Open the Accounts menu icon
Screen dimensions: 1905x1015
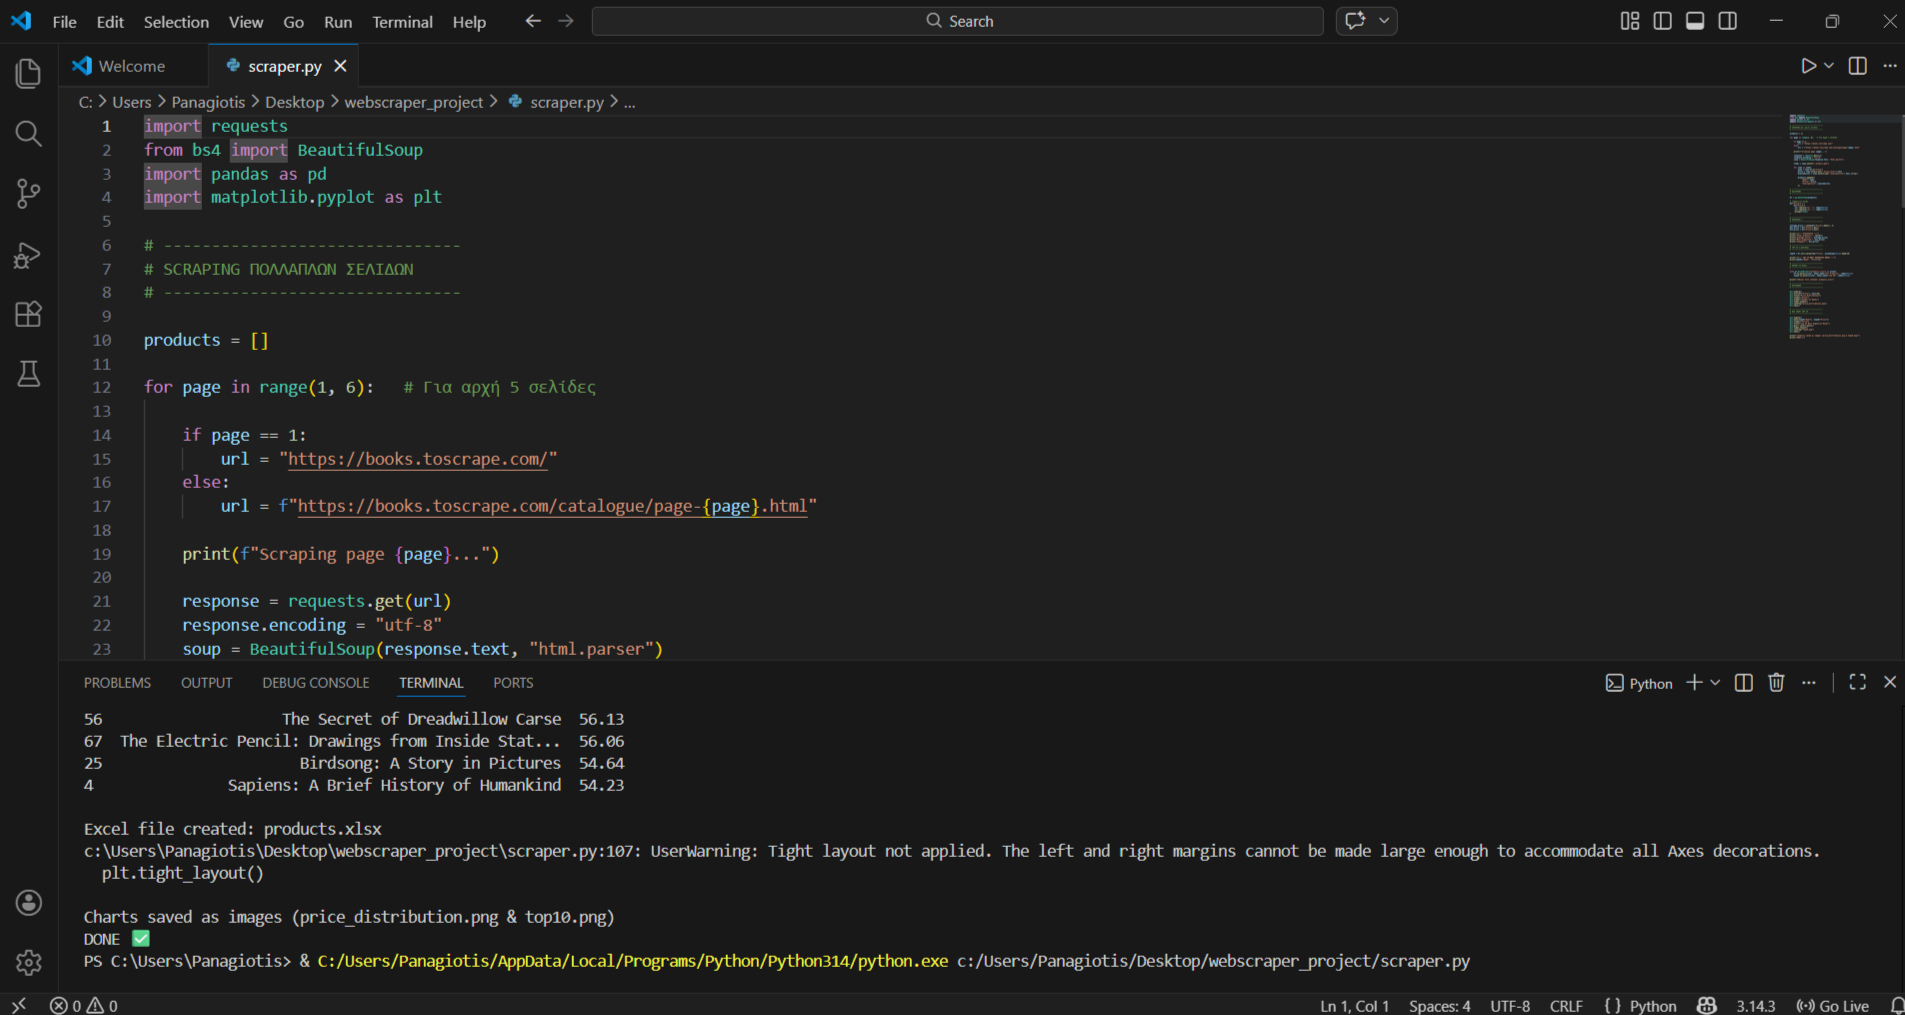pyautogui.click(x=29, y=903)
